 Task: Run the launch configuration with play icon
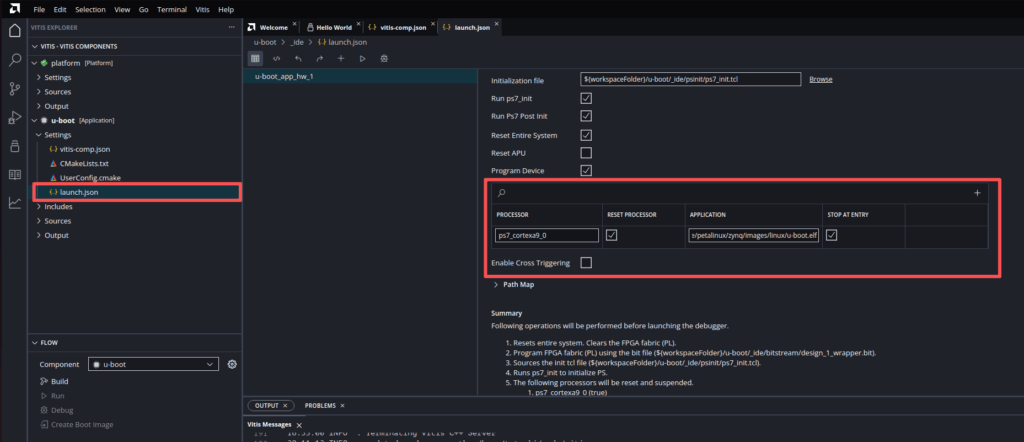362,59
